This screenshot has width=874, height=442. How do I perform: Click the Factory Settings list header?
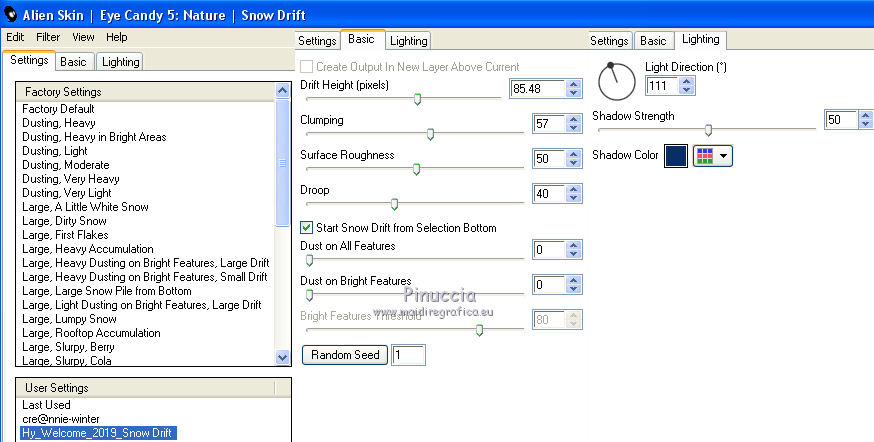coord(145,91)
